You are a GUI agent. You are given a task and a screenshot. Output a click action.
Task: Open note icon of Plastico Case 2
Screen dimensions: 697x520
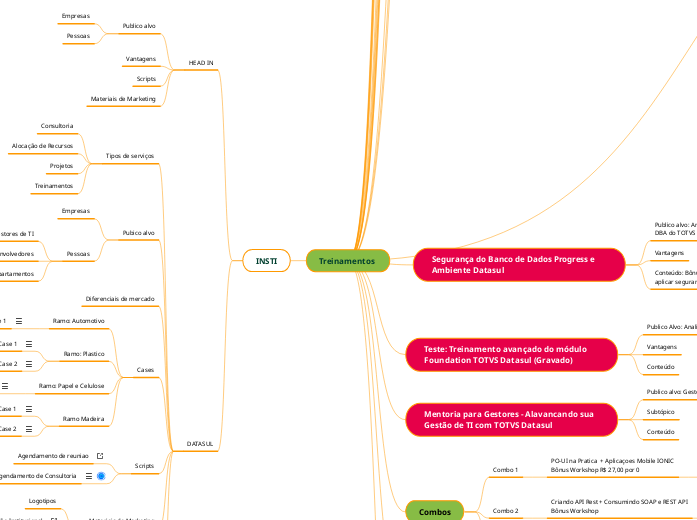(x=29, y=364)
